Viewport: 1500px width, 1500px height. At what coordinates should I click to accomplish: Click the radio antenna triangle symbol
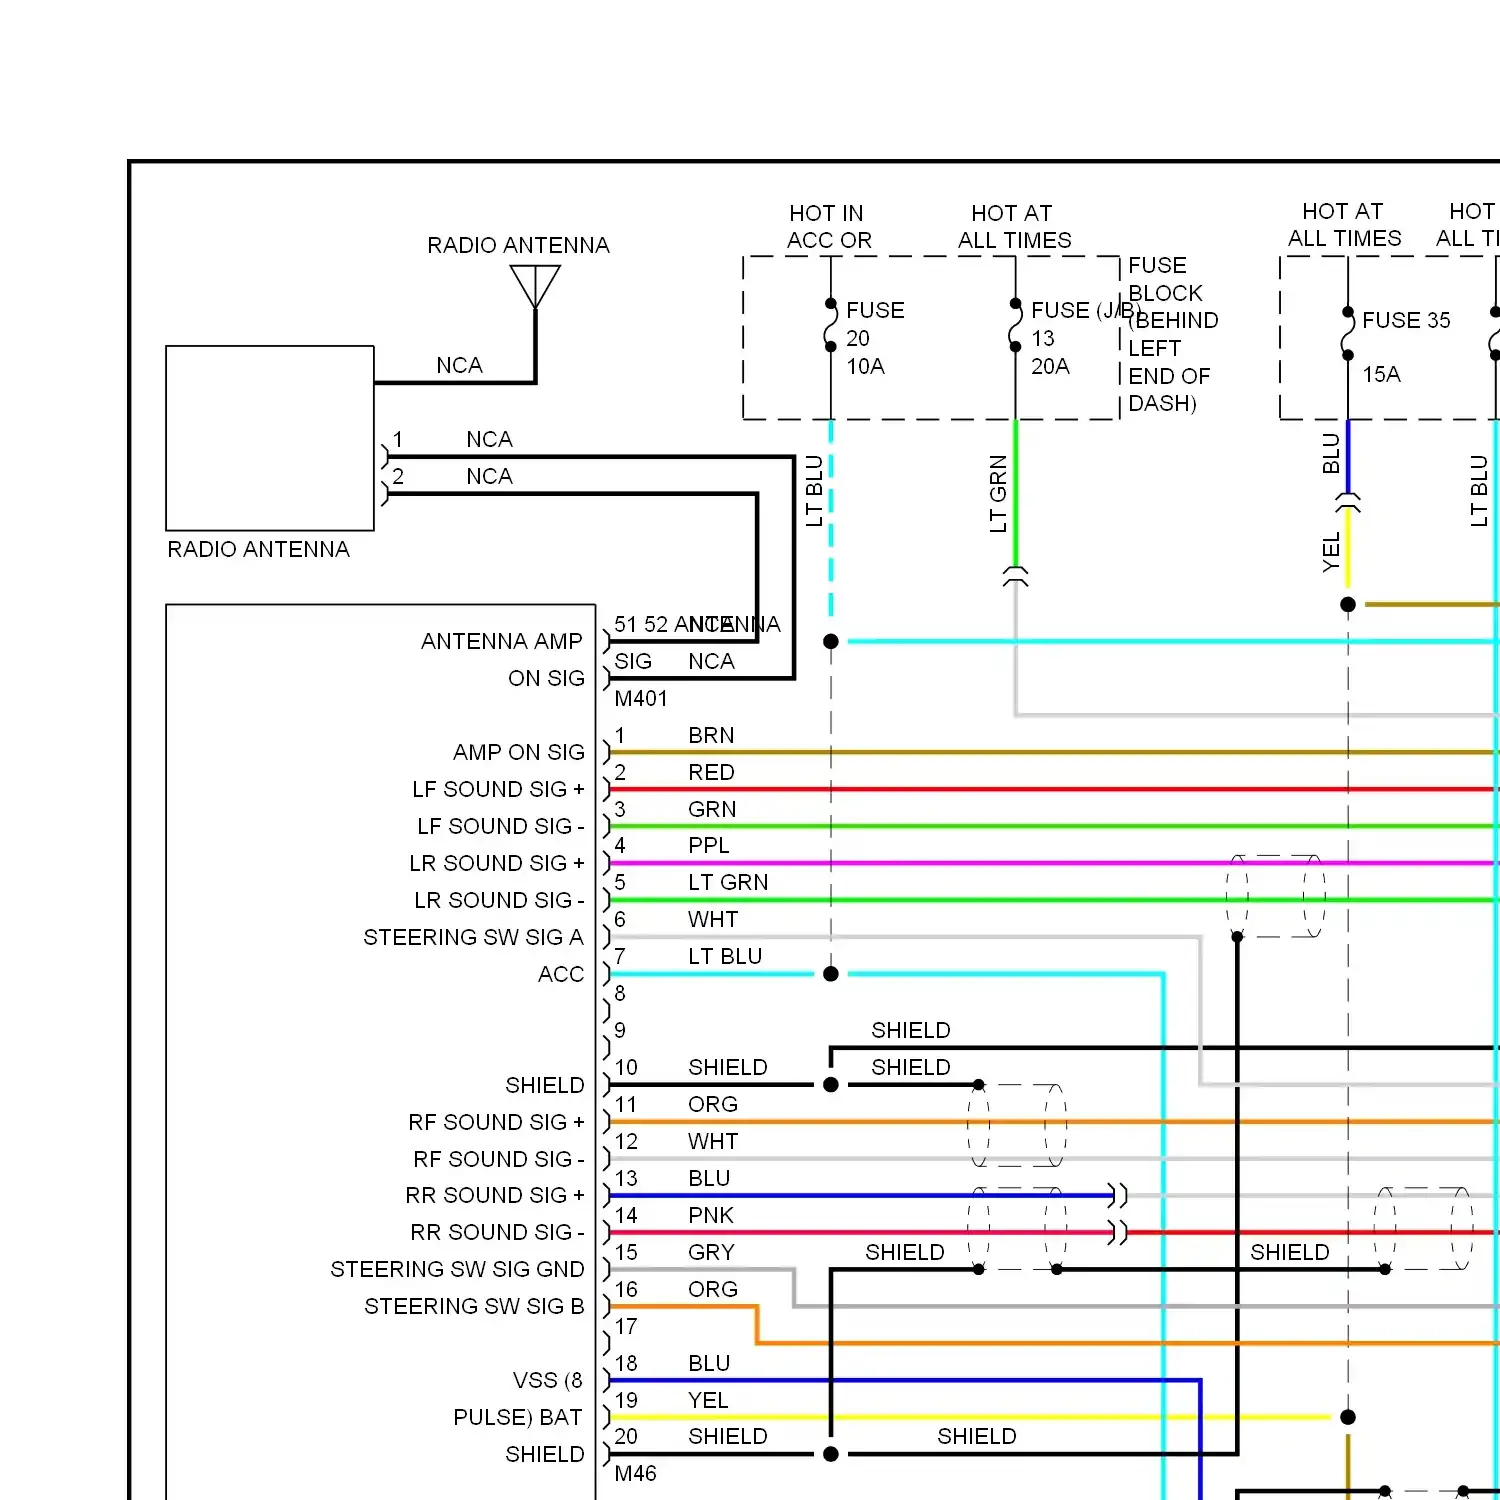point(535,286)
